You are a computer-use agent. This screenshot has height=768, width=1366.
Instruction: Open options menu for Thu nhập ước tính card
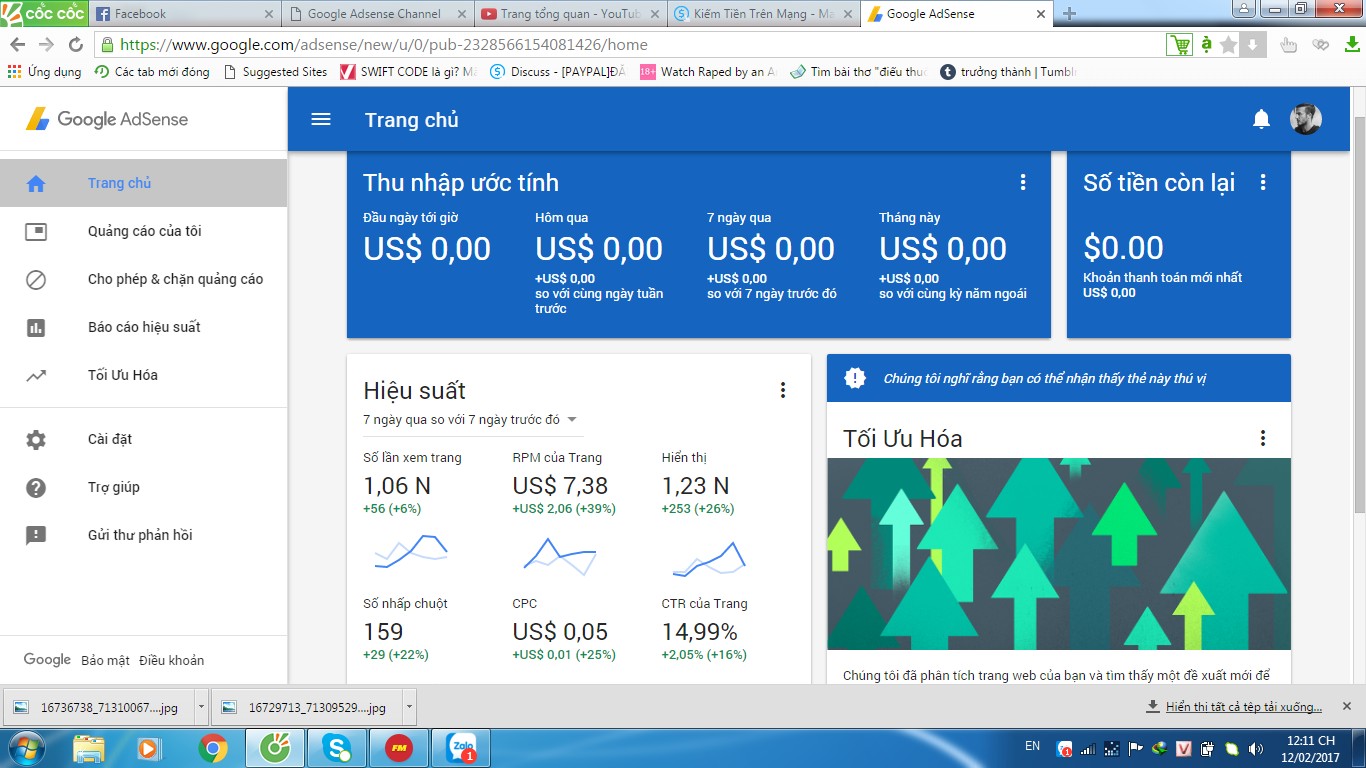coord(1022,182)
